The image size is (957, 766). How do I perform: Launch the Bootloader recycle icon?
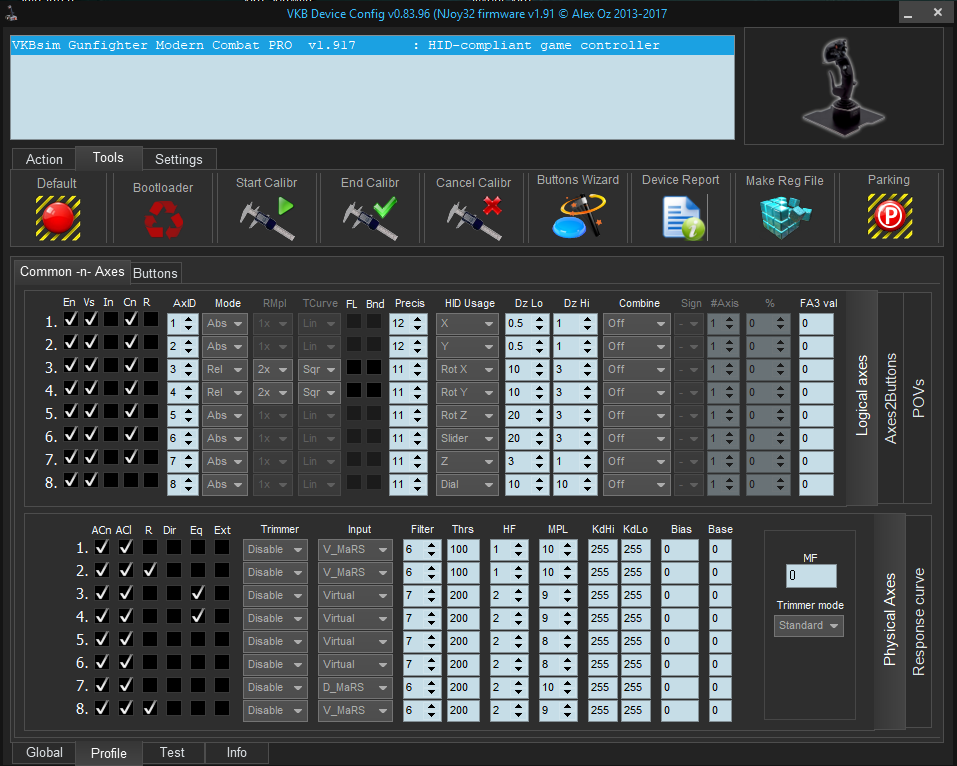164,219
